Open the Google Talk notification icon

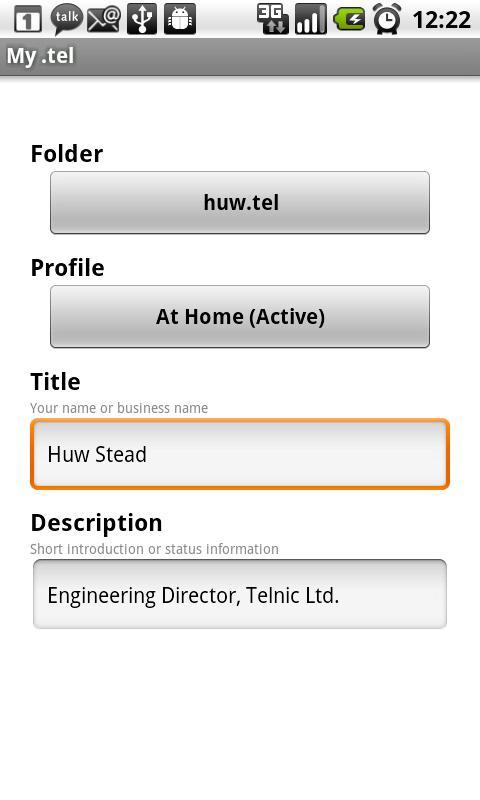click(x=66, y=19)
